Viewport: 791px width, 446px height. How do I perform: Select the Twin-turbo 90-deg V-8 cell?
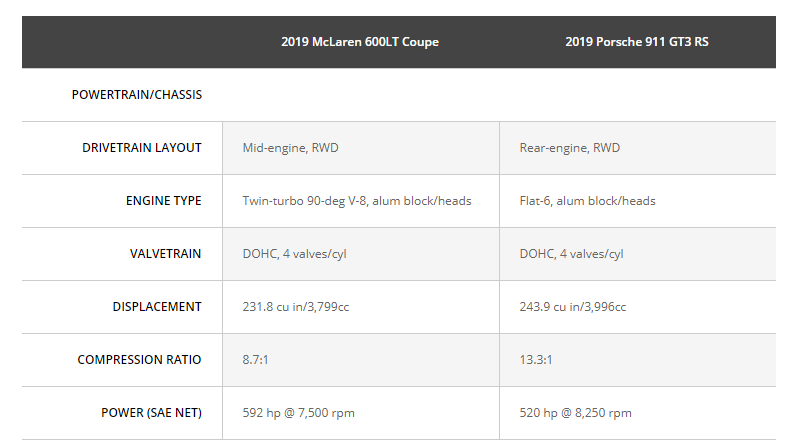[x=356, y=201]
